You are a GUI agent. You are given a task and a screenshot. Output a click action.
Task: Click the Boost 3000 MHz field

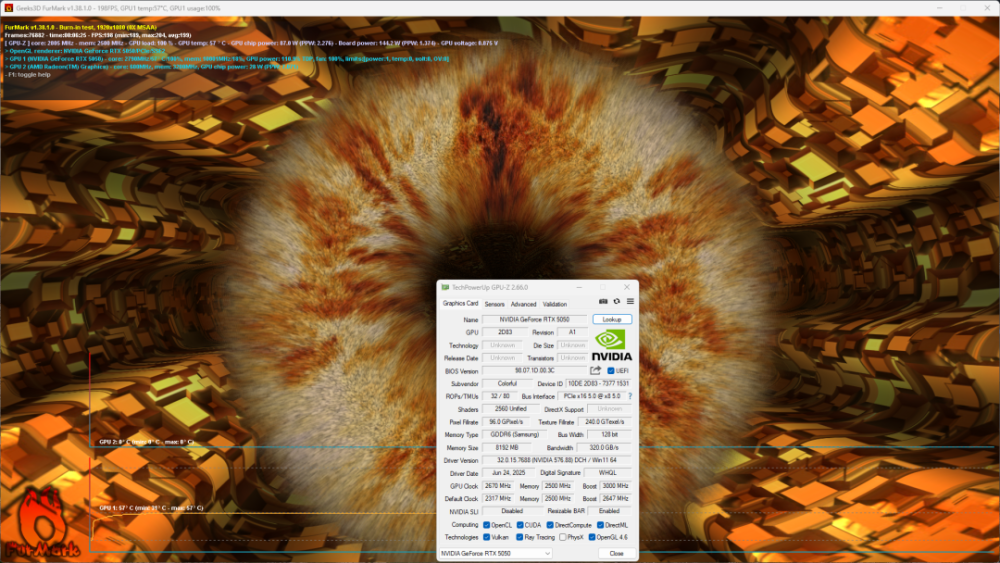coord(615,486)
